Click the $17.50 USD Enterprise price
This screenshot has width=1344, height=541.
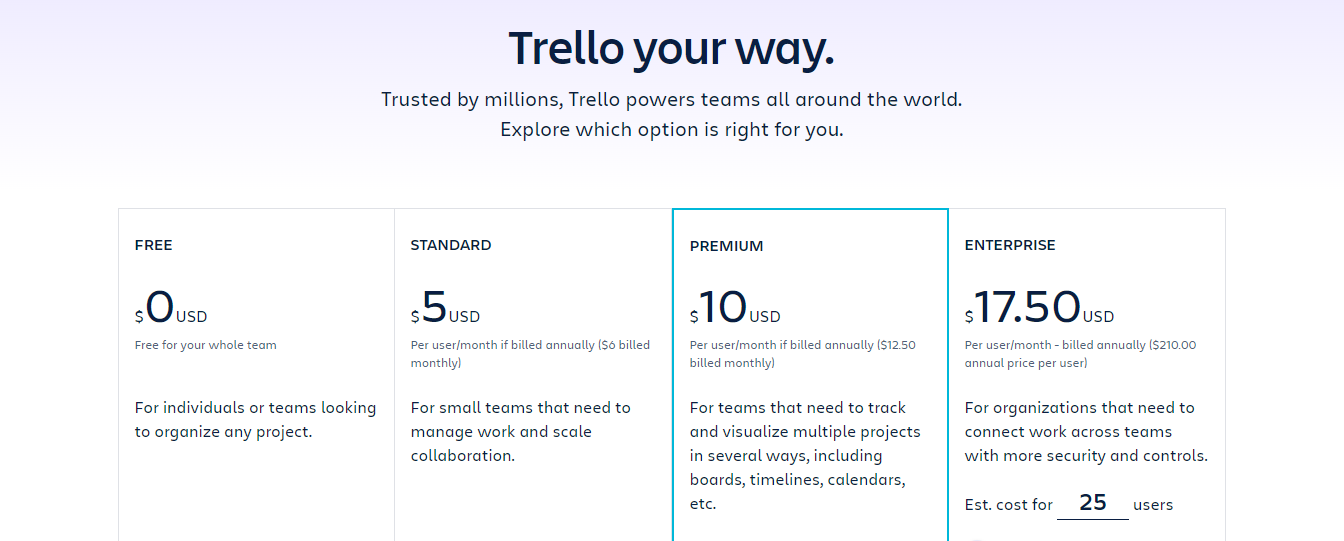coord(1039,308)
